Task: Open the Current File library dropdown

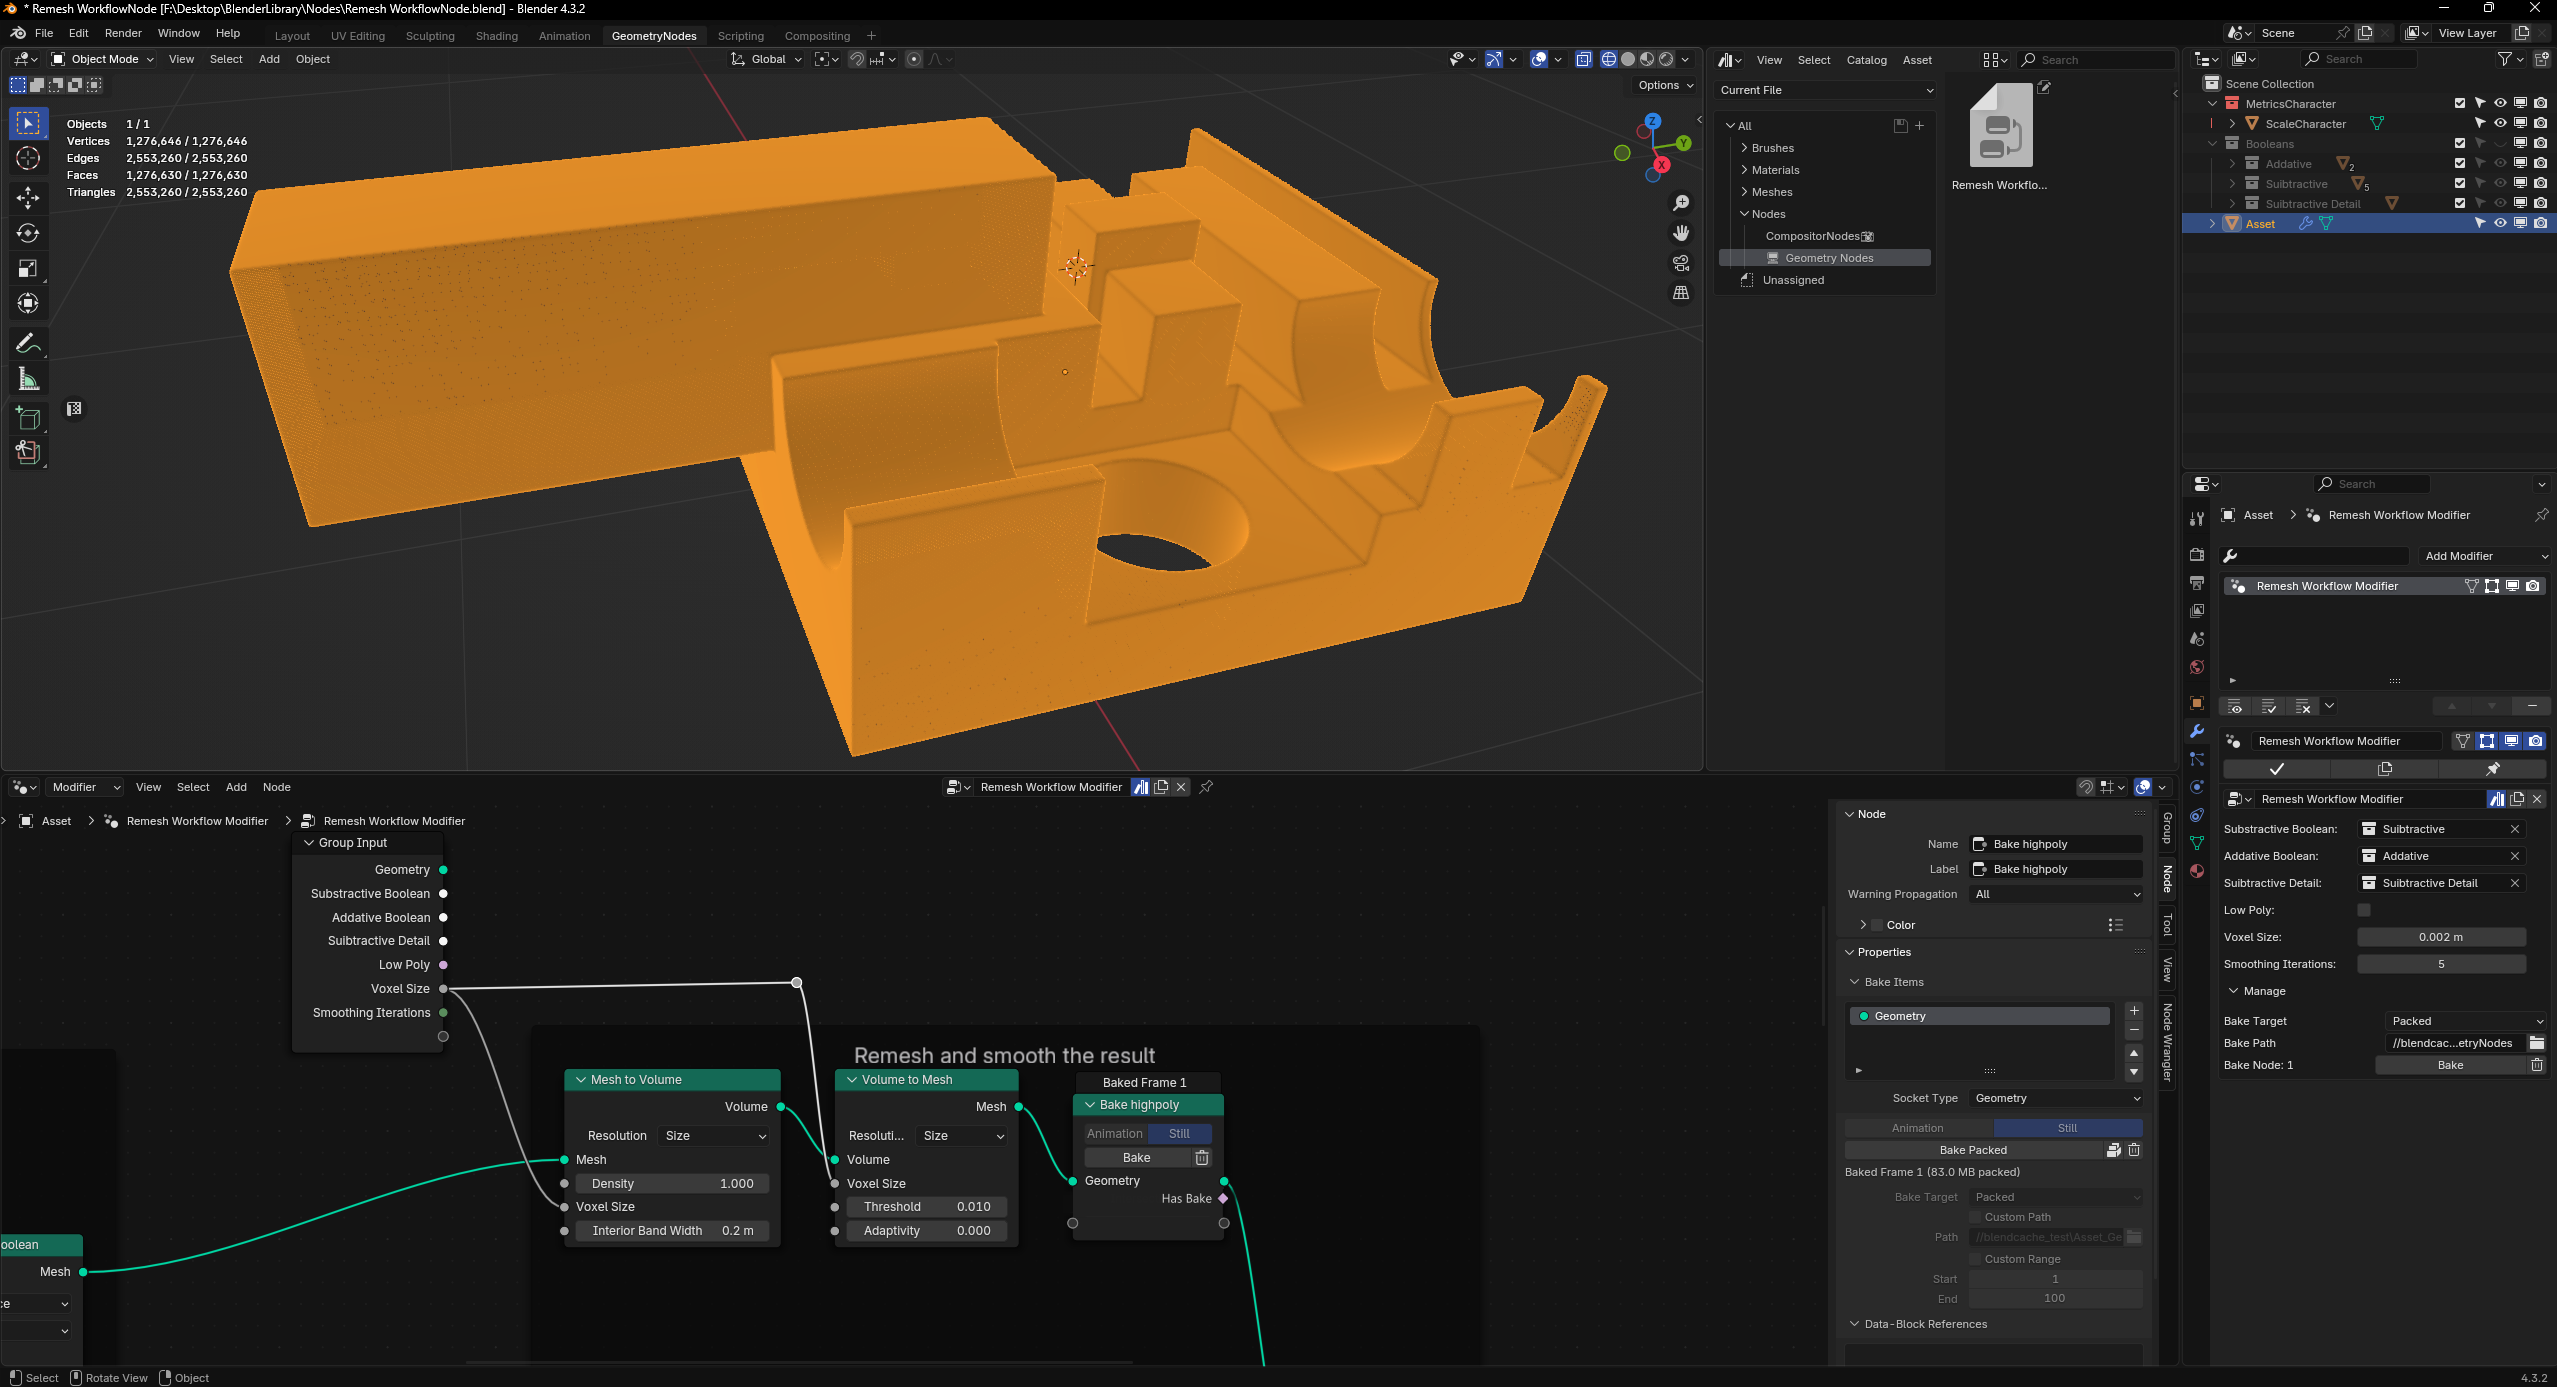Action: [x=1826, y=90]
